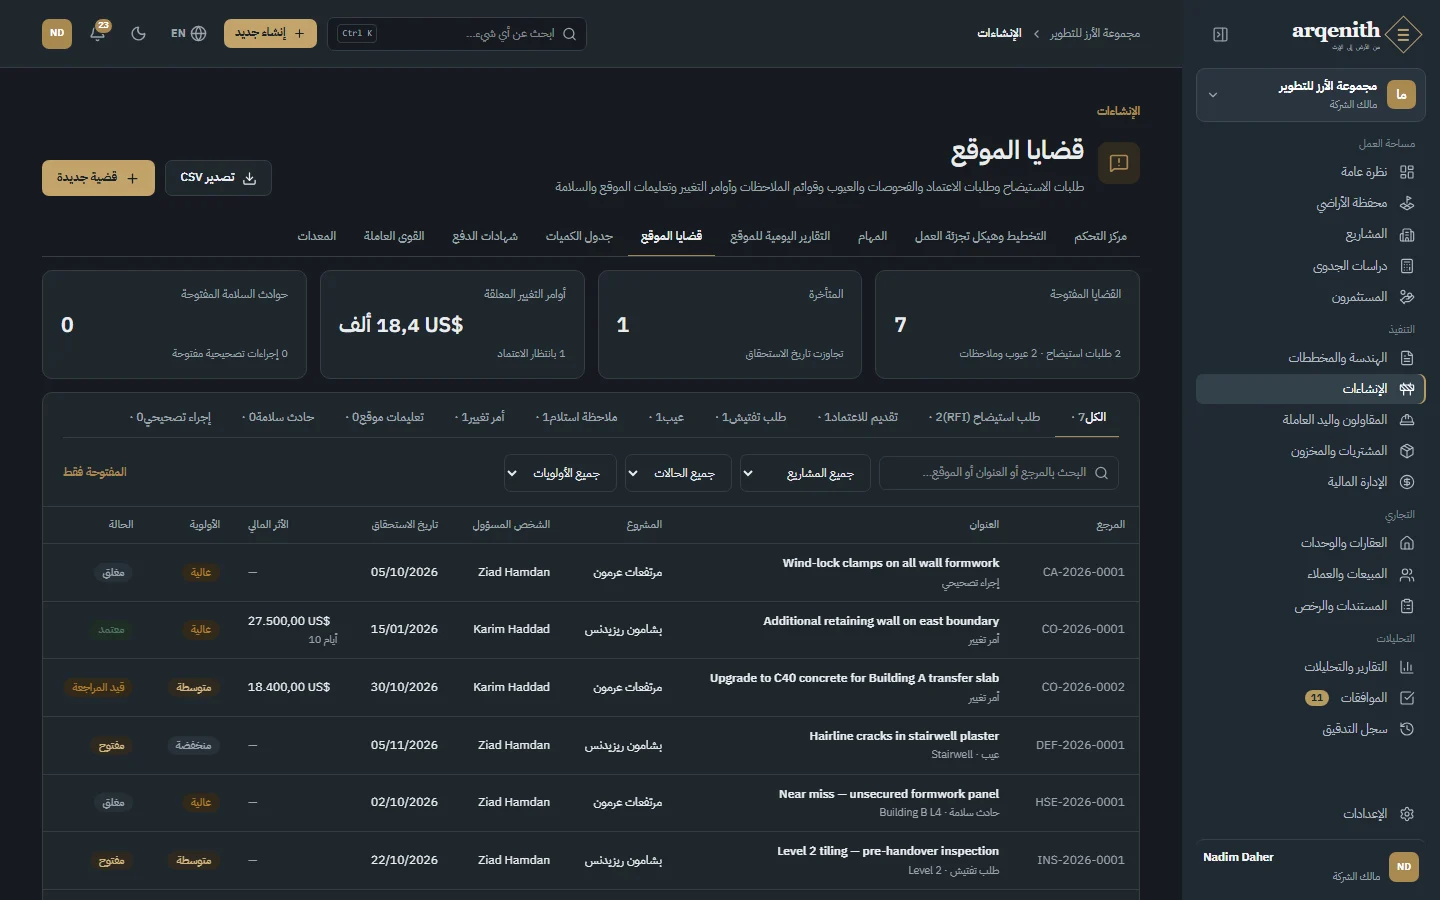Open مجموعة الأرز للتطوير breadcrumb link
This screenshot has height=900, width=1440.
[x=1095, y=33]
